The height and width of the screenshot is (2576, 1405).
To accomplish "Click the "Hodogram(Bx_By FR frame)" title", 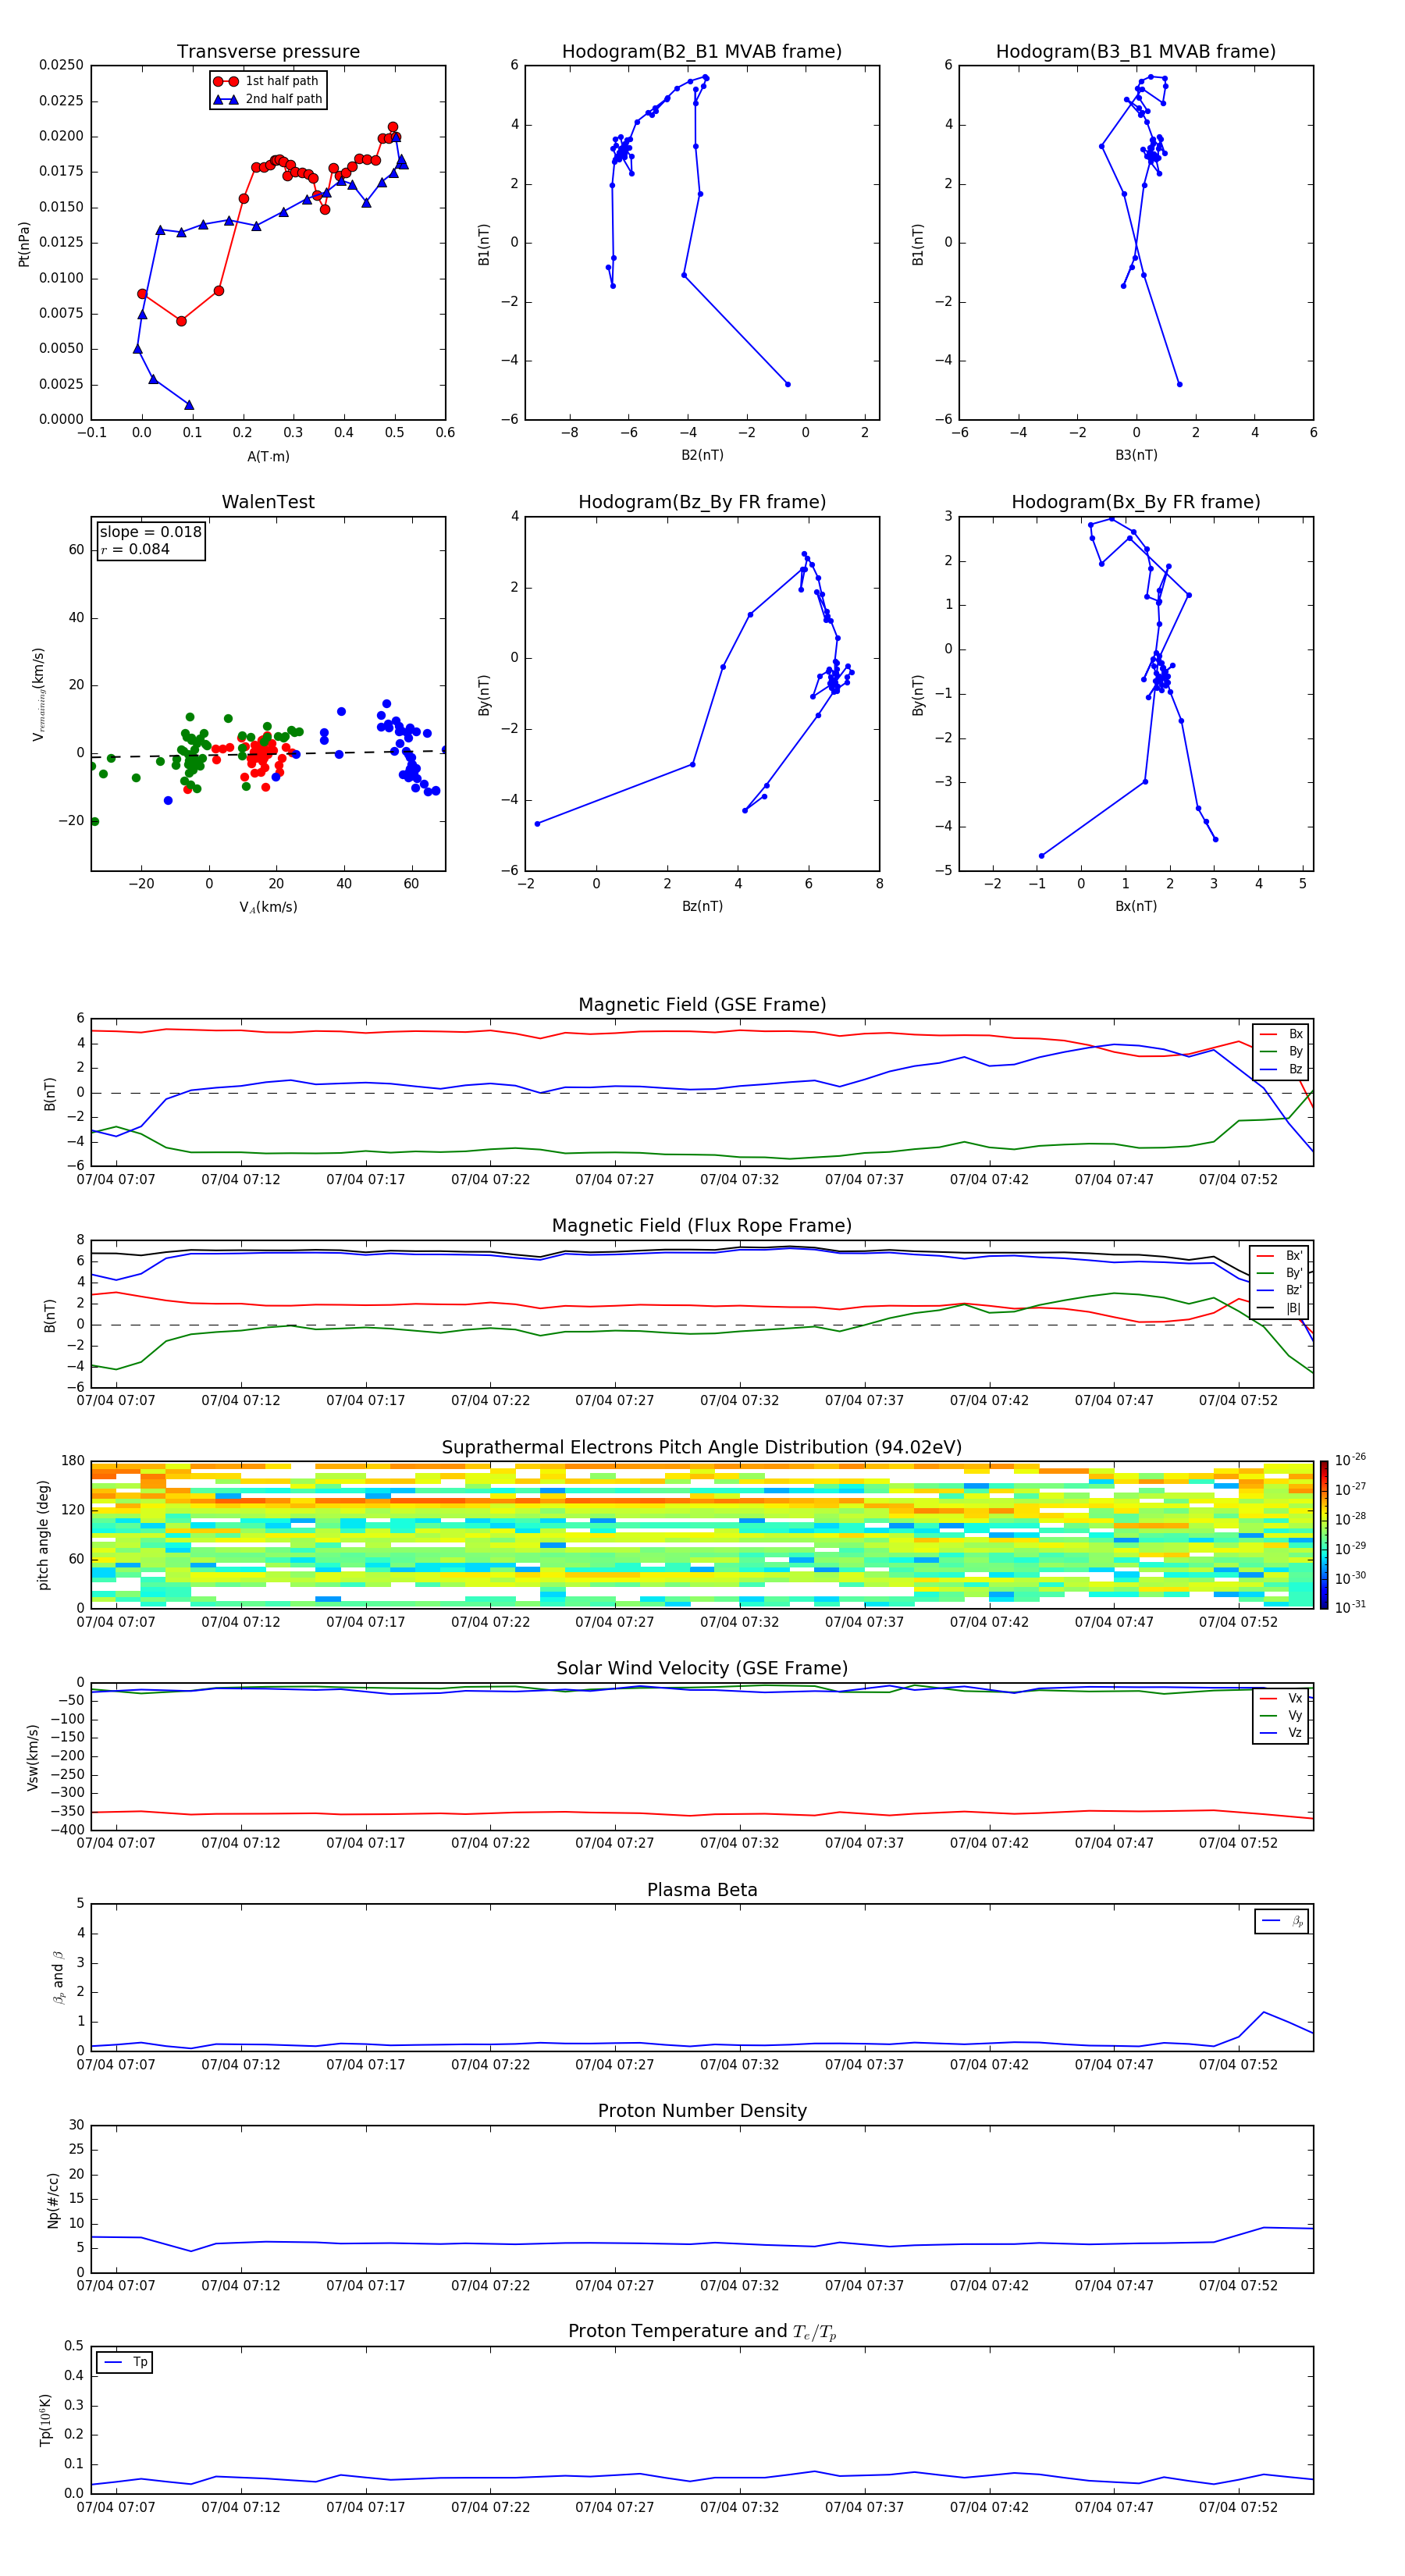I will tap(1136, 502).
